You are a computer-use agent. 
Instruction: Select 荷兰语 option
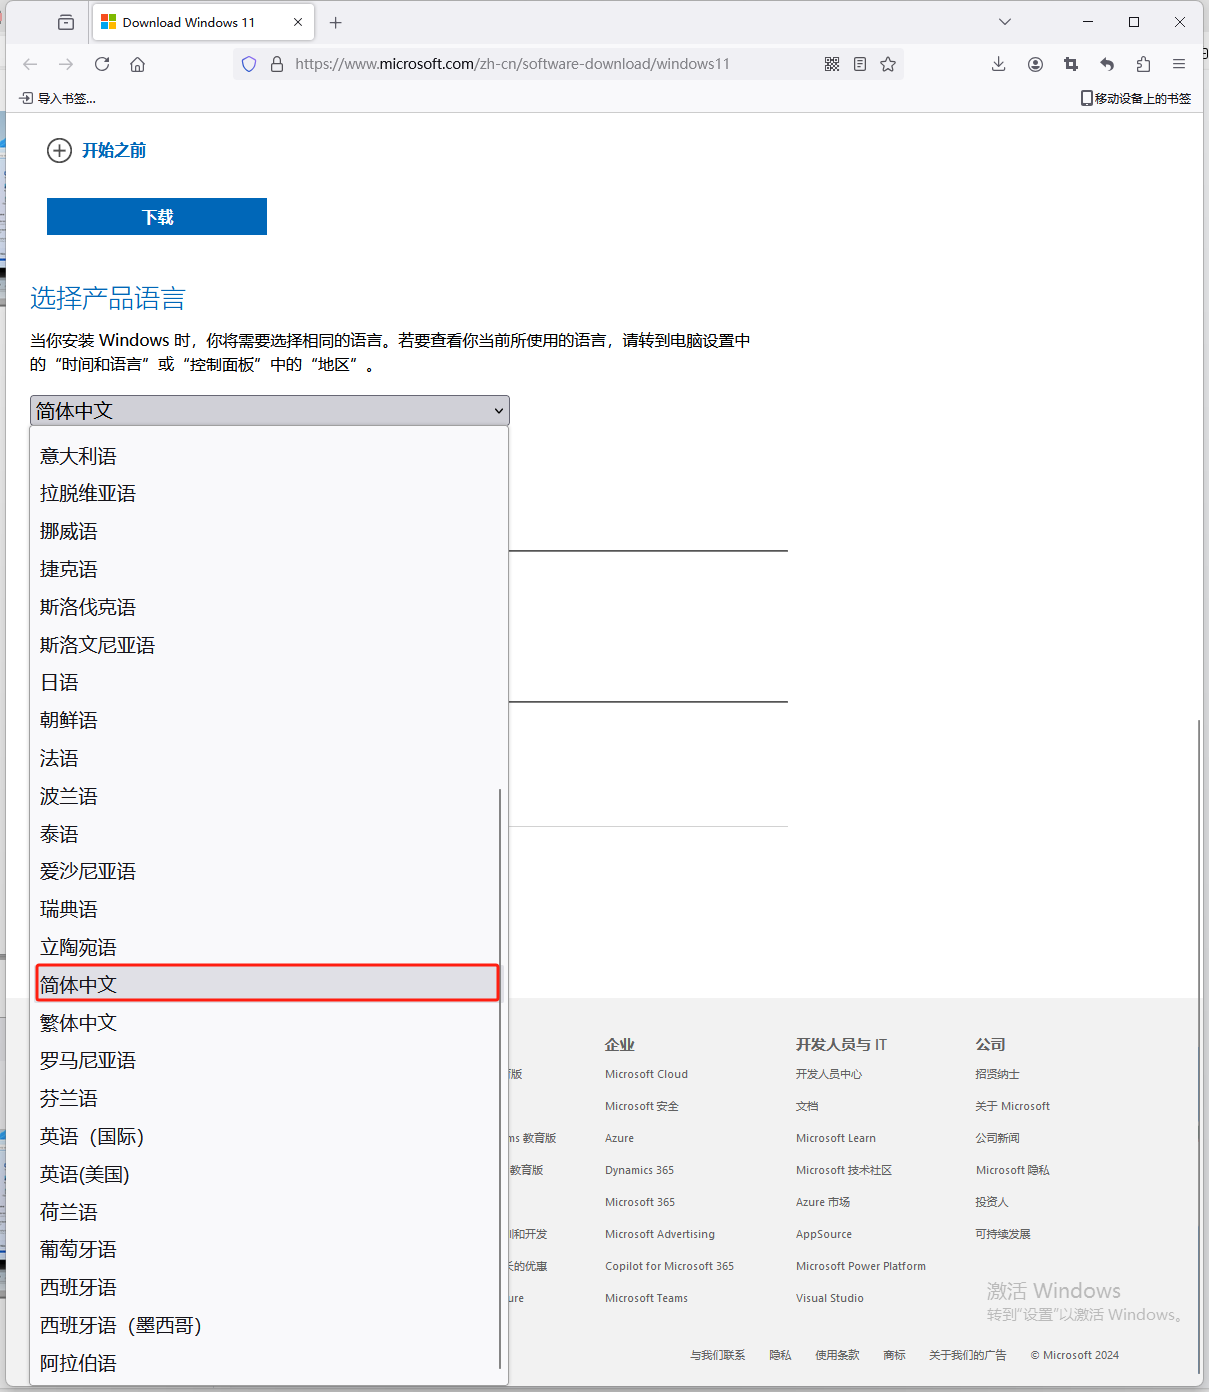click(265, 1212)
